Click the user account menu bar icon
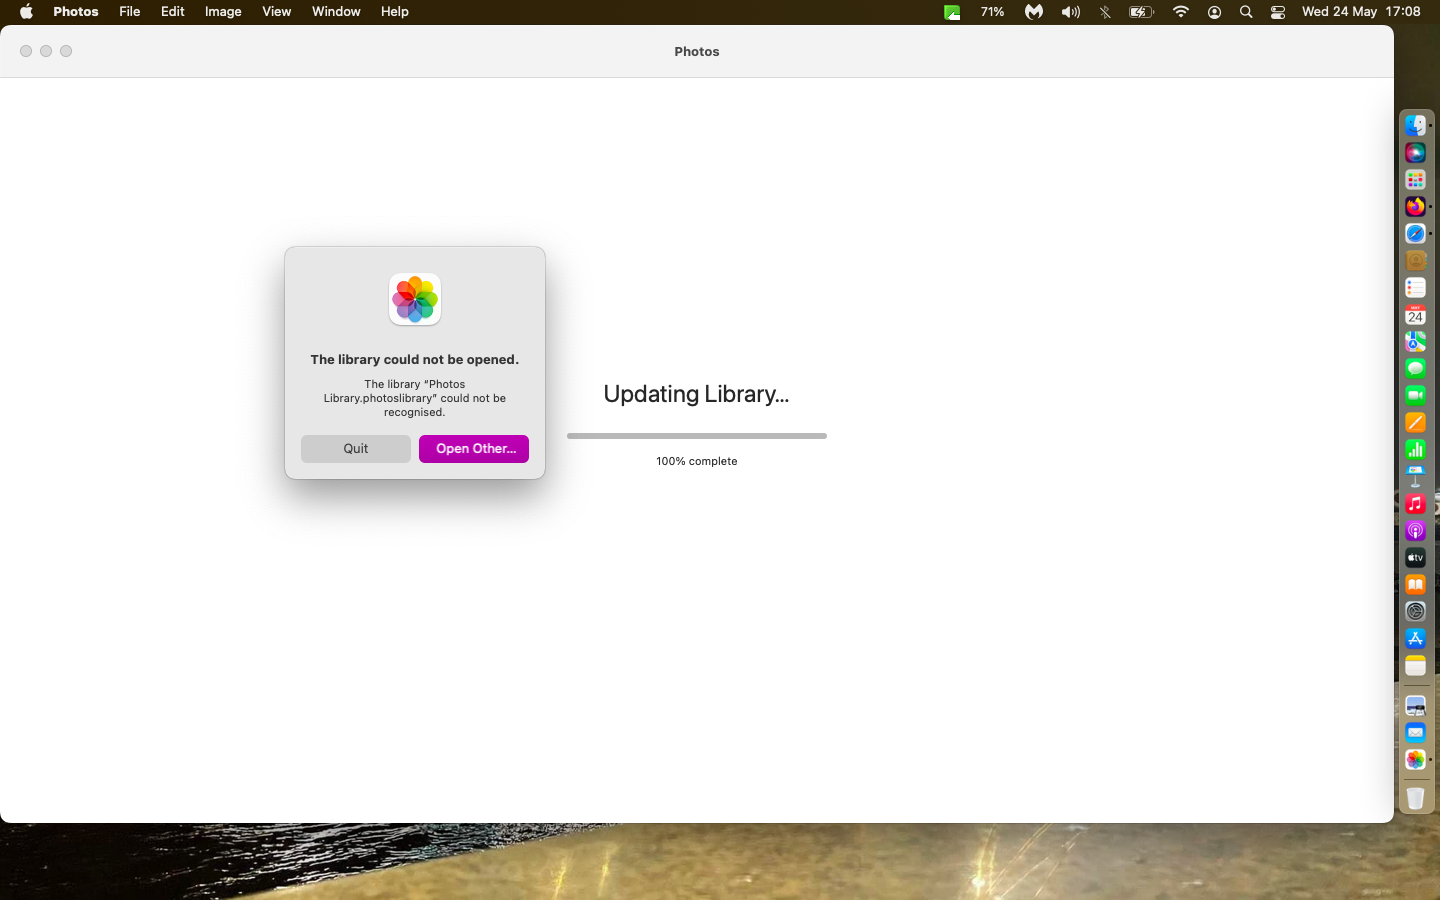This screenshot has width=1440, height=900. 1214,12
